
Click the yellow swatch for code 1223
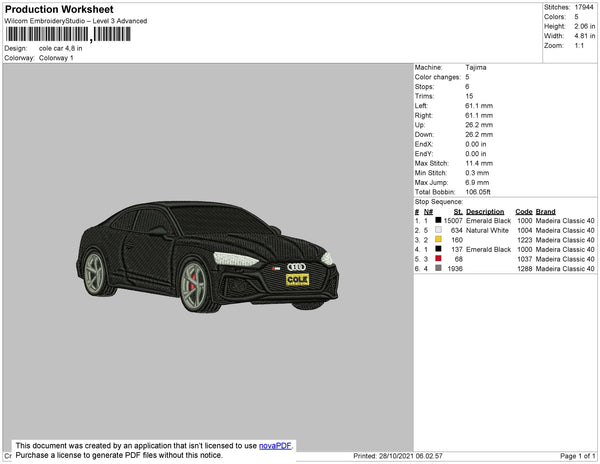click(438, 240)
